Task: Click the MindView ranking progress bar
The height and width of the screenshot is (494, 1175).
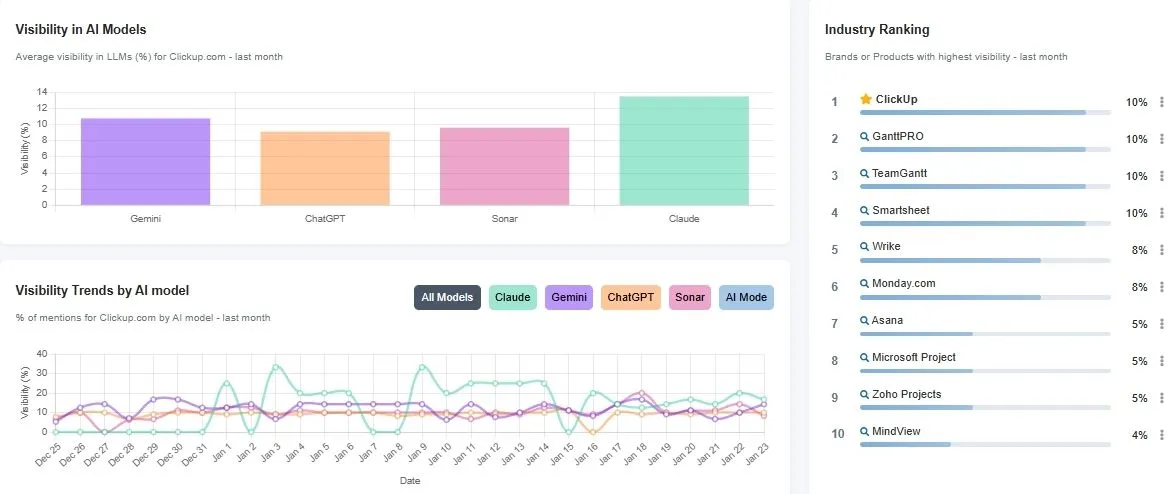Action: point(985,445)
